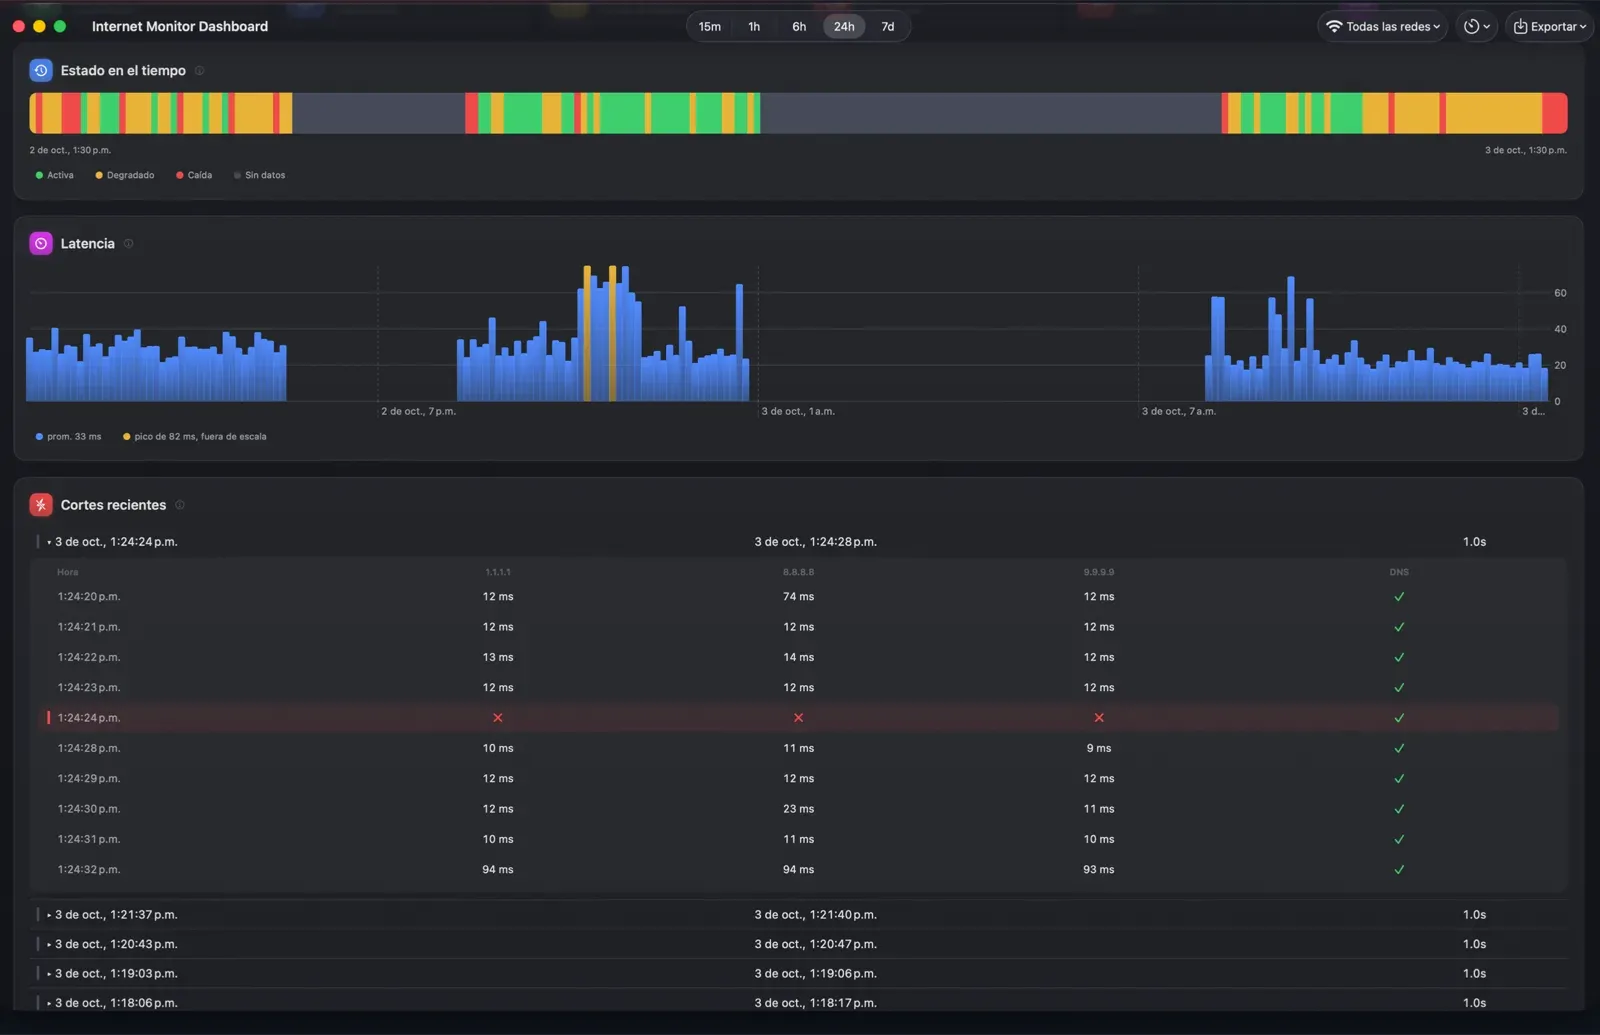Select the 15m time range
The image size is (1600, 1035).
tap(710, 27)
